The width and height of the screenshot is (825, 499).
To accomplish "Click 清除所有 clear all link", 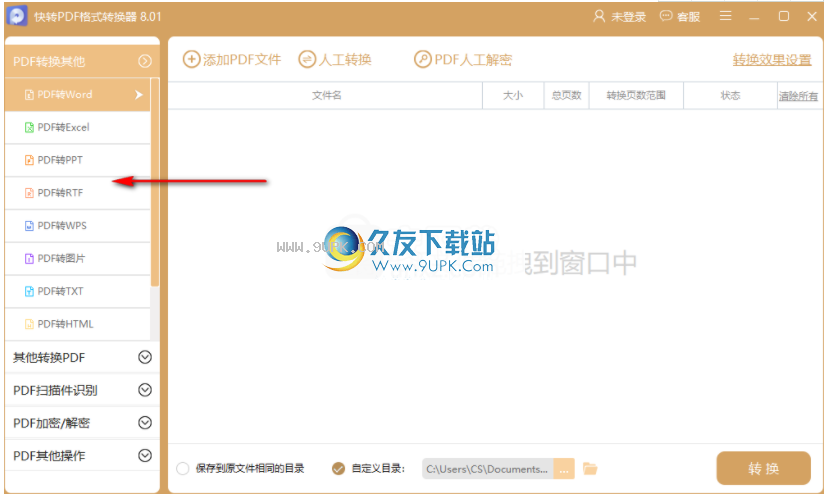I will pos(798,96).
